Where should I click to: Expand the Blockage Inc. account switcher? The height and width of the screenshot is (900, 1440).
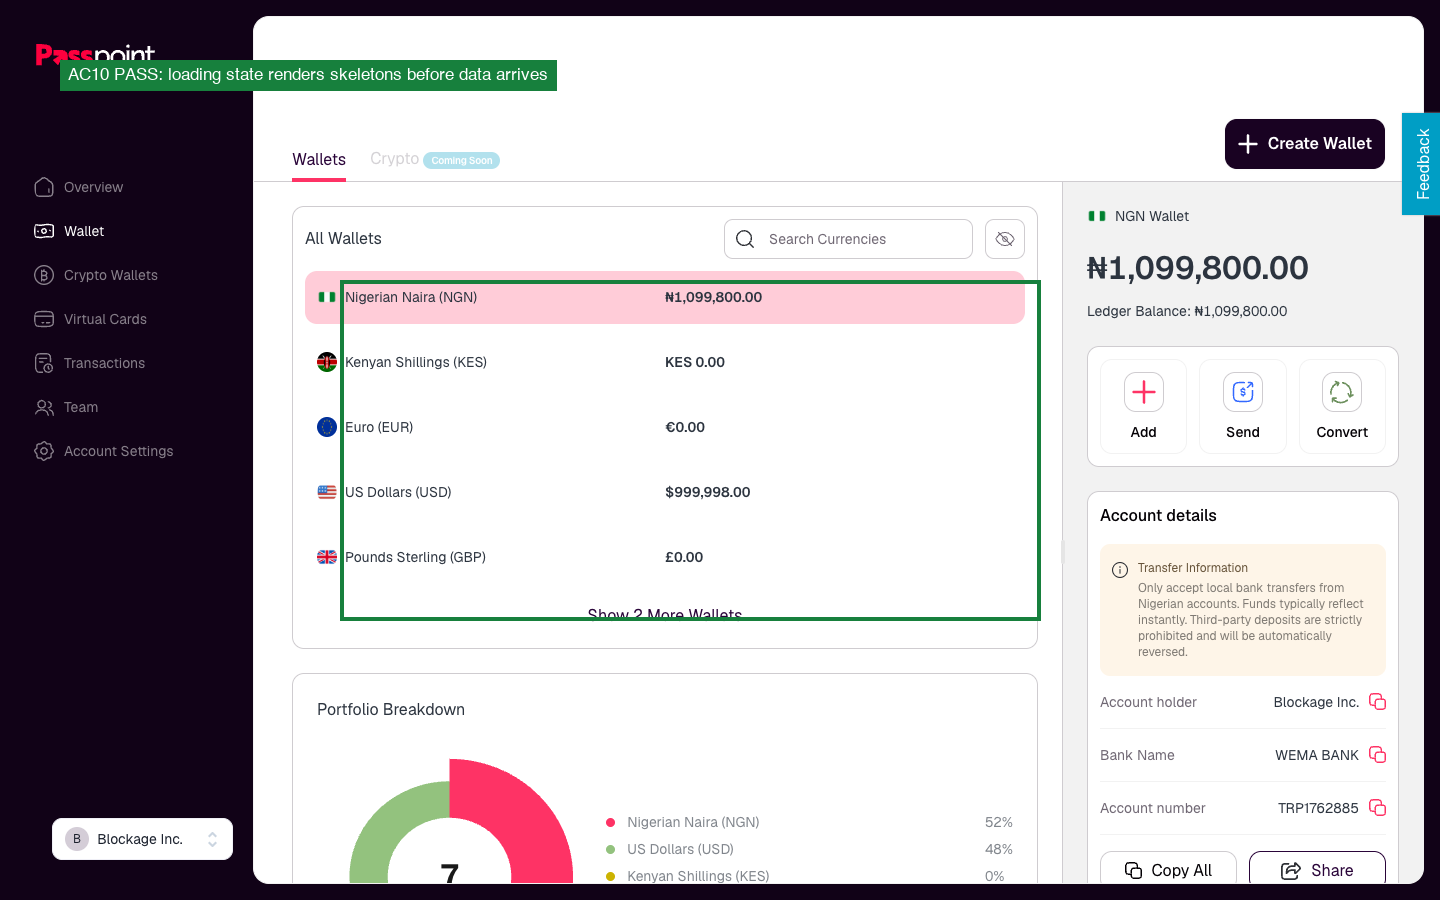point(142,839)
